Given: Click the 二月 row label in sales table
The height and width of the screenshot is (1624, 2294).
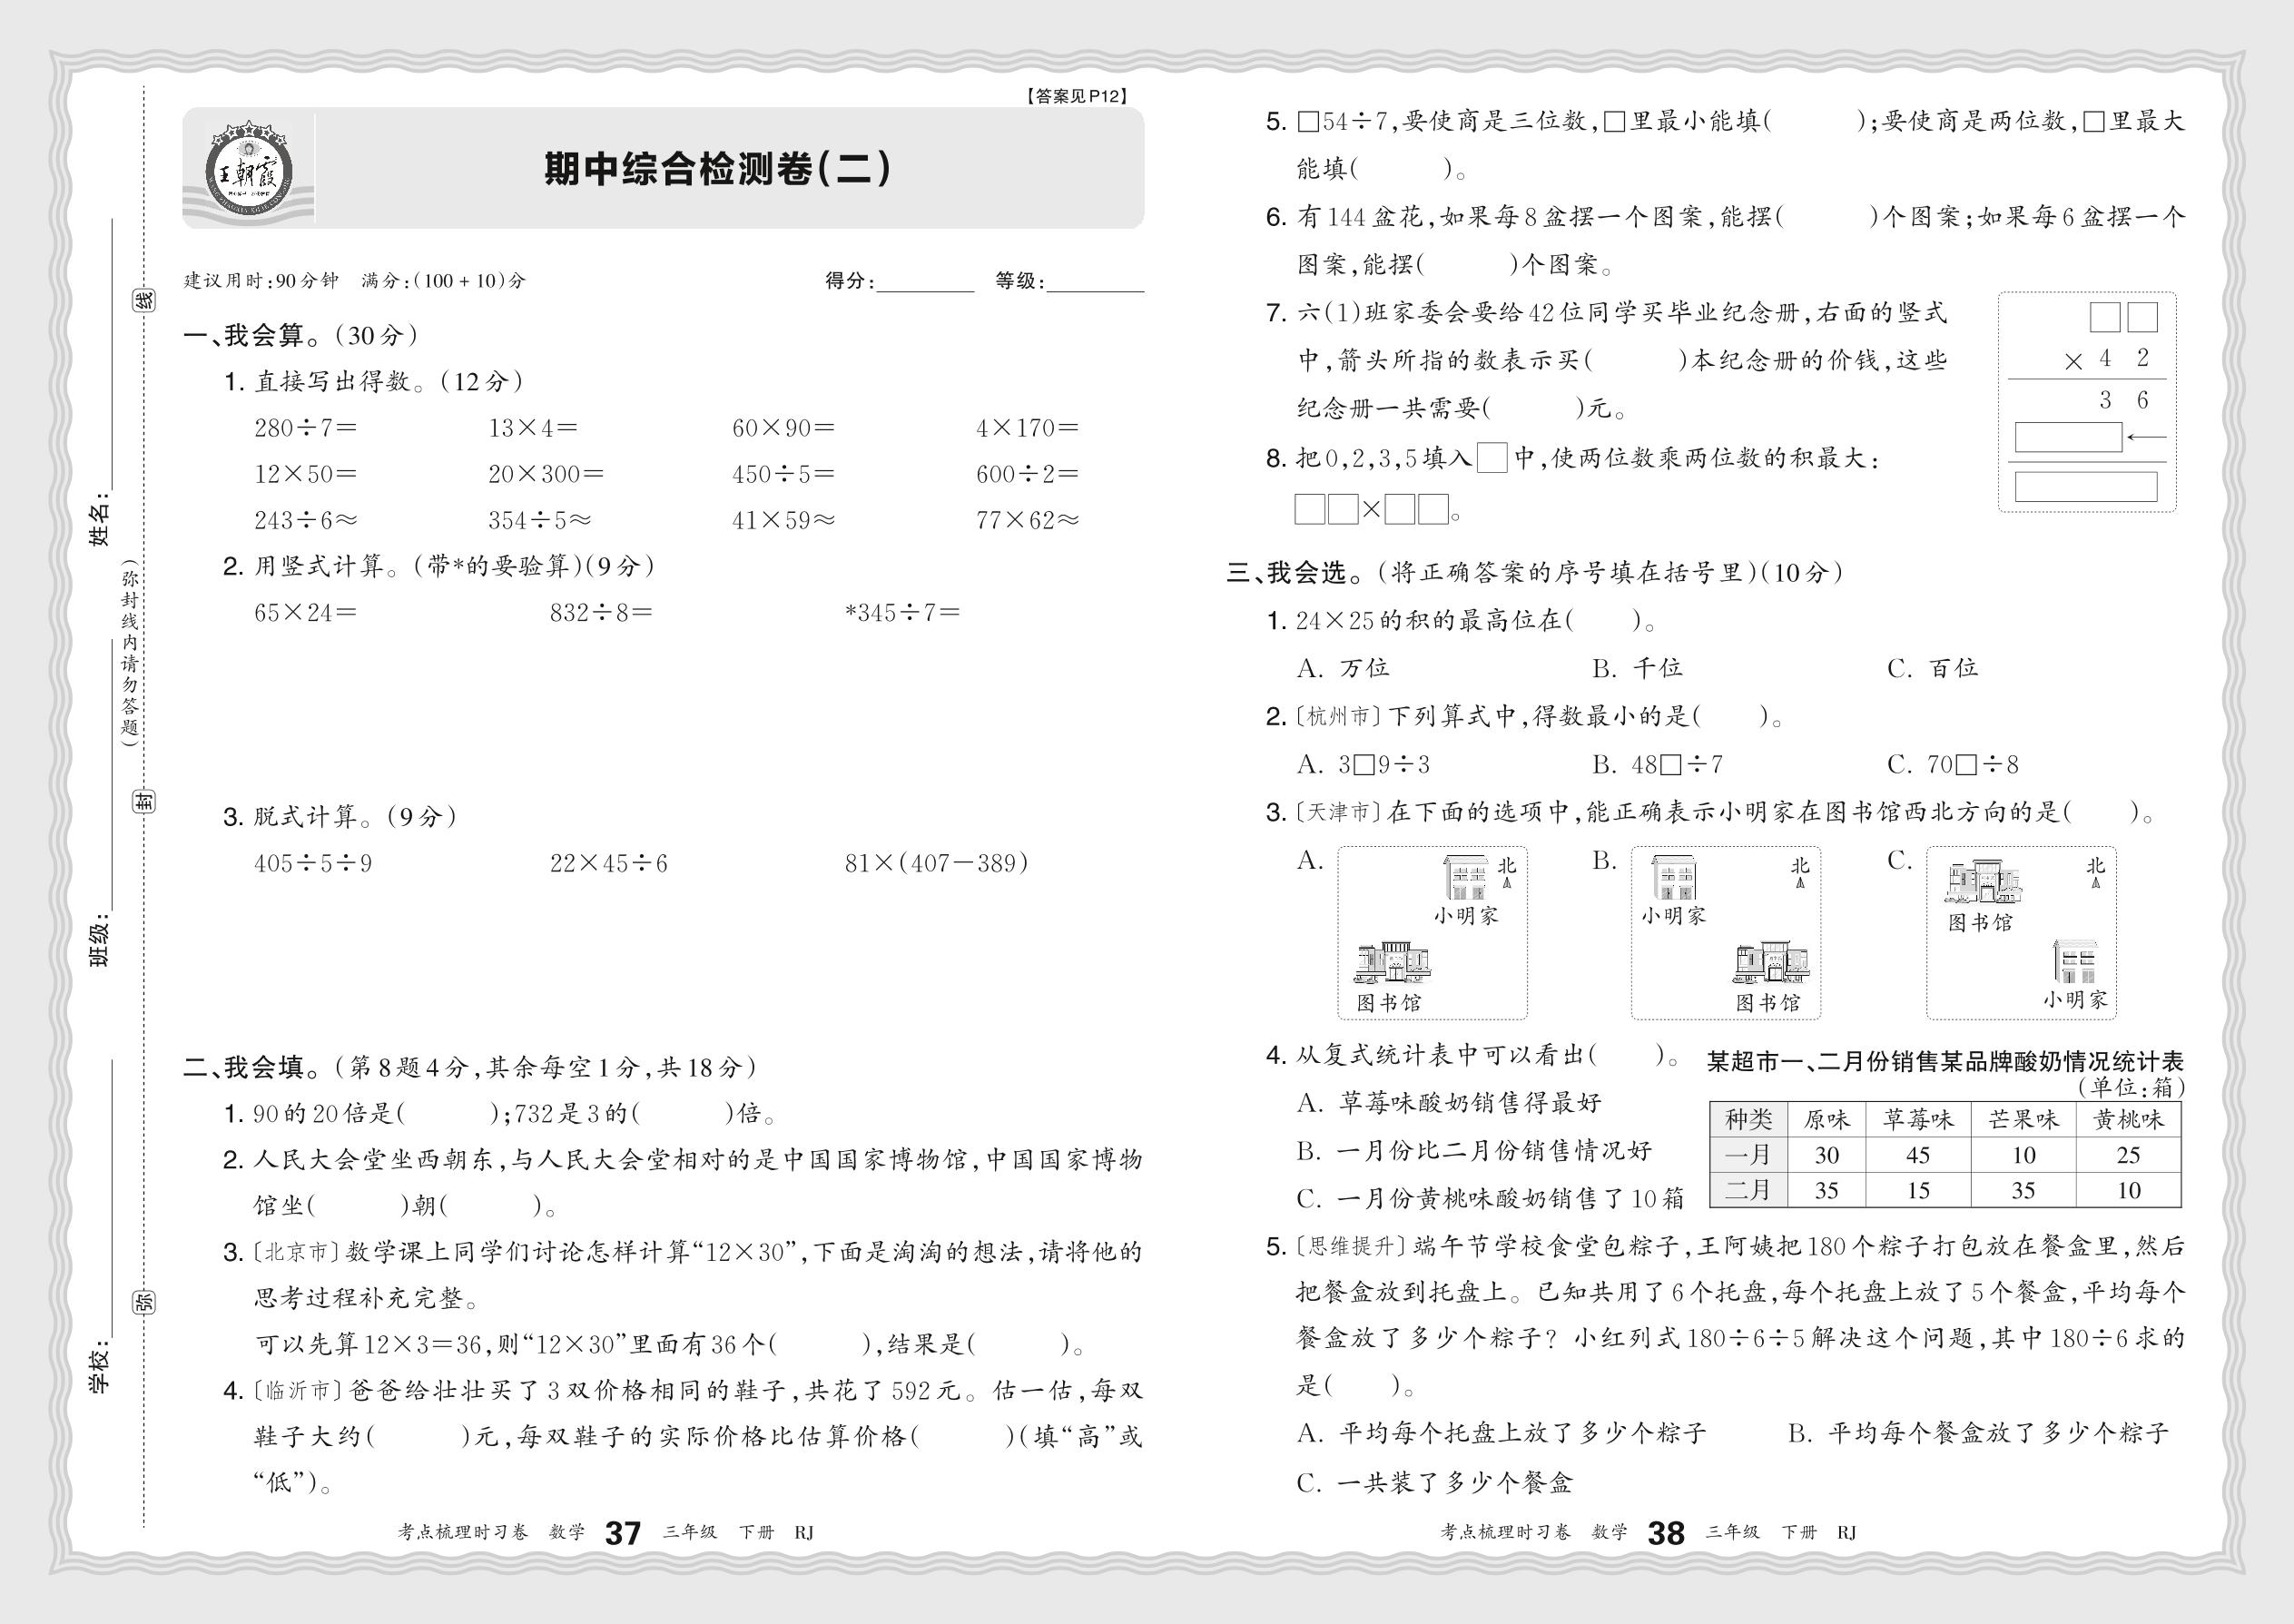Looking at the screenshot, I should point(1747,1190).
